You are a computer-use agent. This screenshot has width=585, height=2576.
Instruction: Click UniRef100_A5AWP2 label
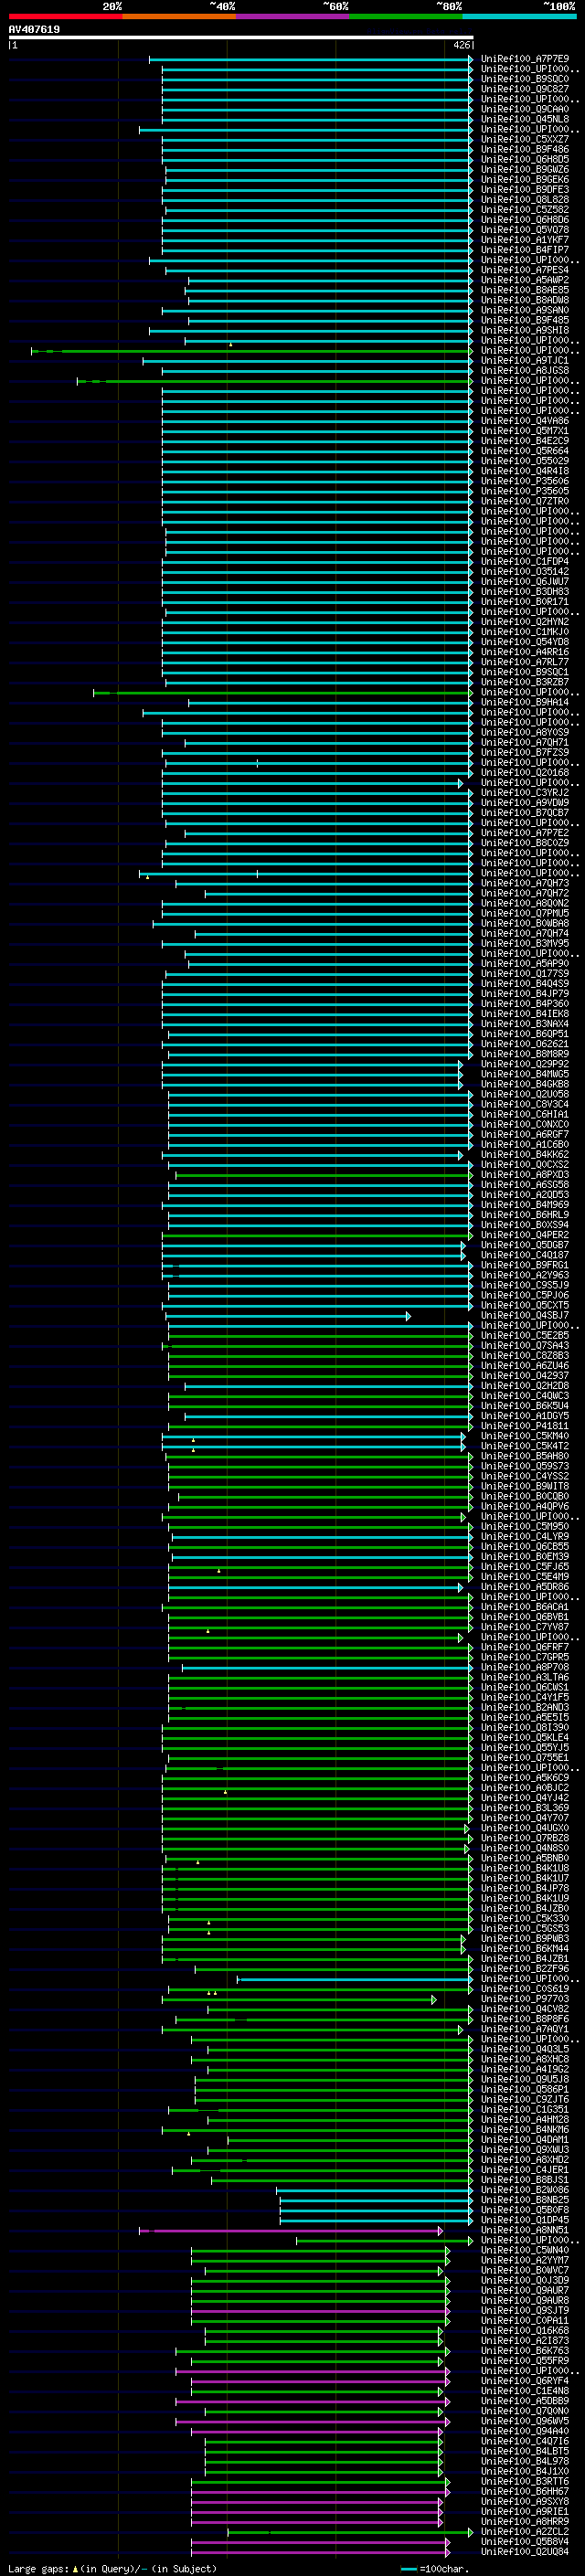525,280
